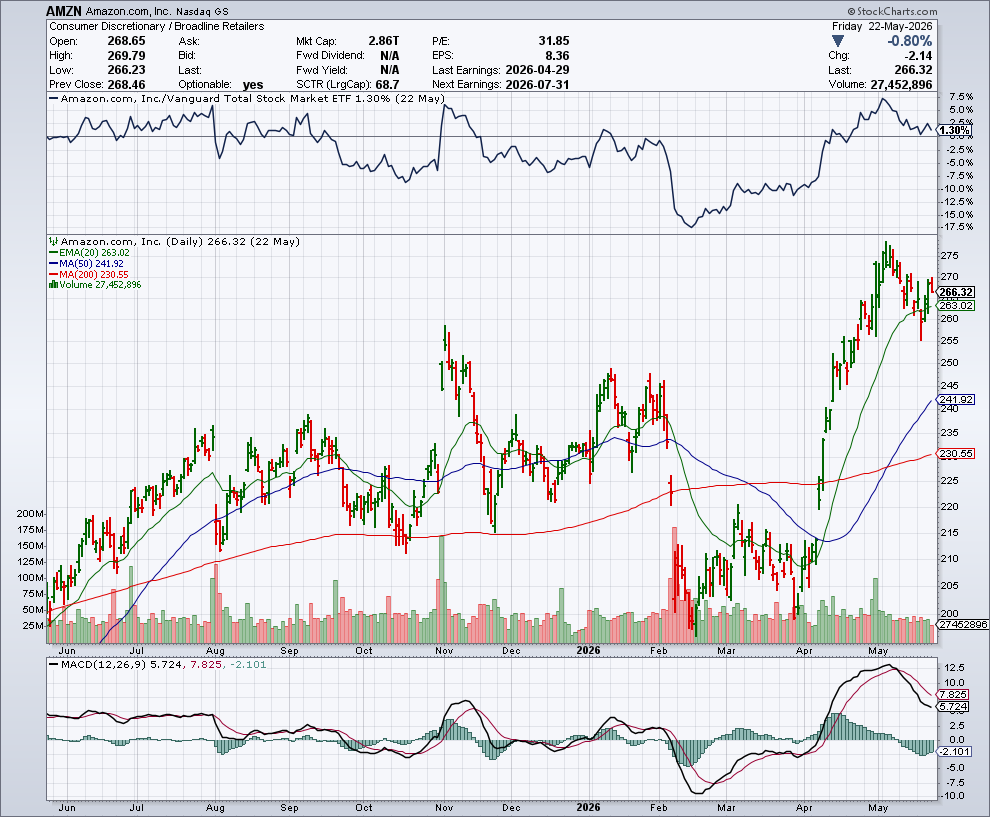
Task: Click the boxed 27452896 volume label on right axis
Action: [962, 624]
